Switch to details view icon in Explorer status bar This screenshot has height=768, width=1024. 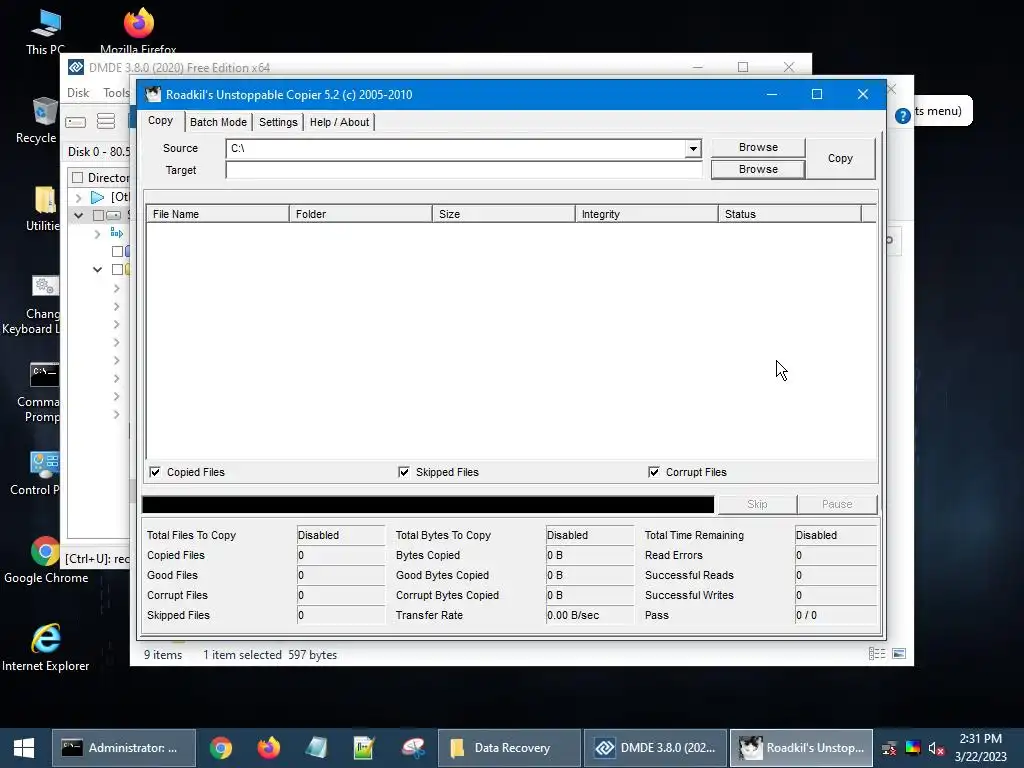click(877, 654)
